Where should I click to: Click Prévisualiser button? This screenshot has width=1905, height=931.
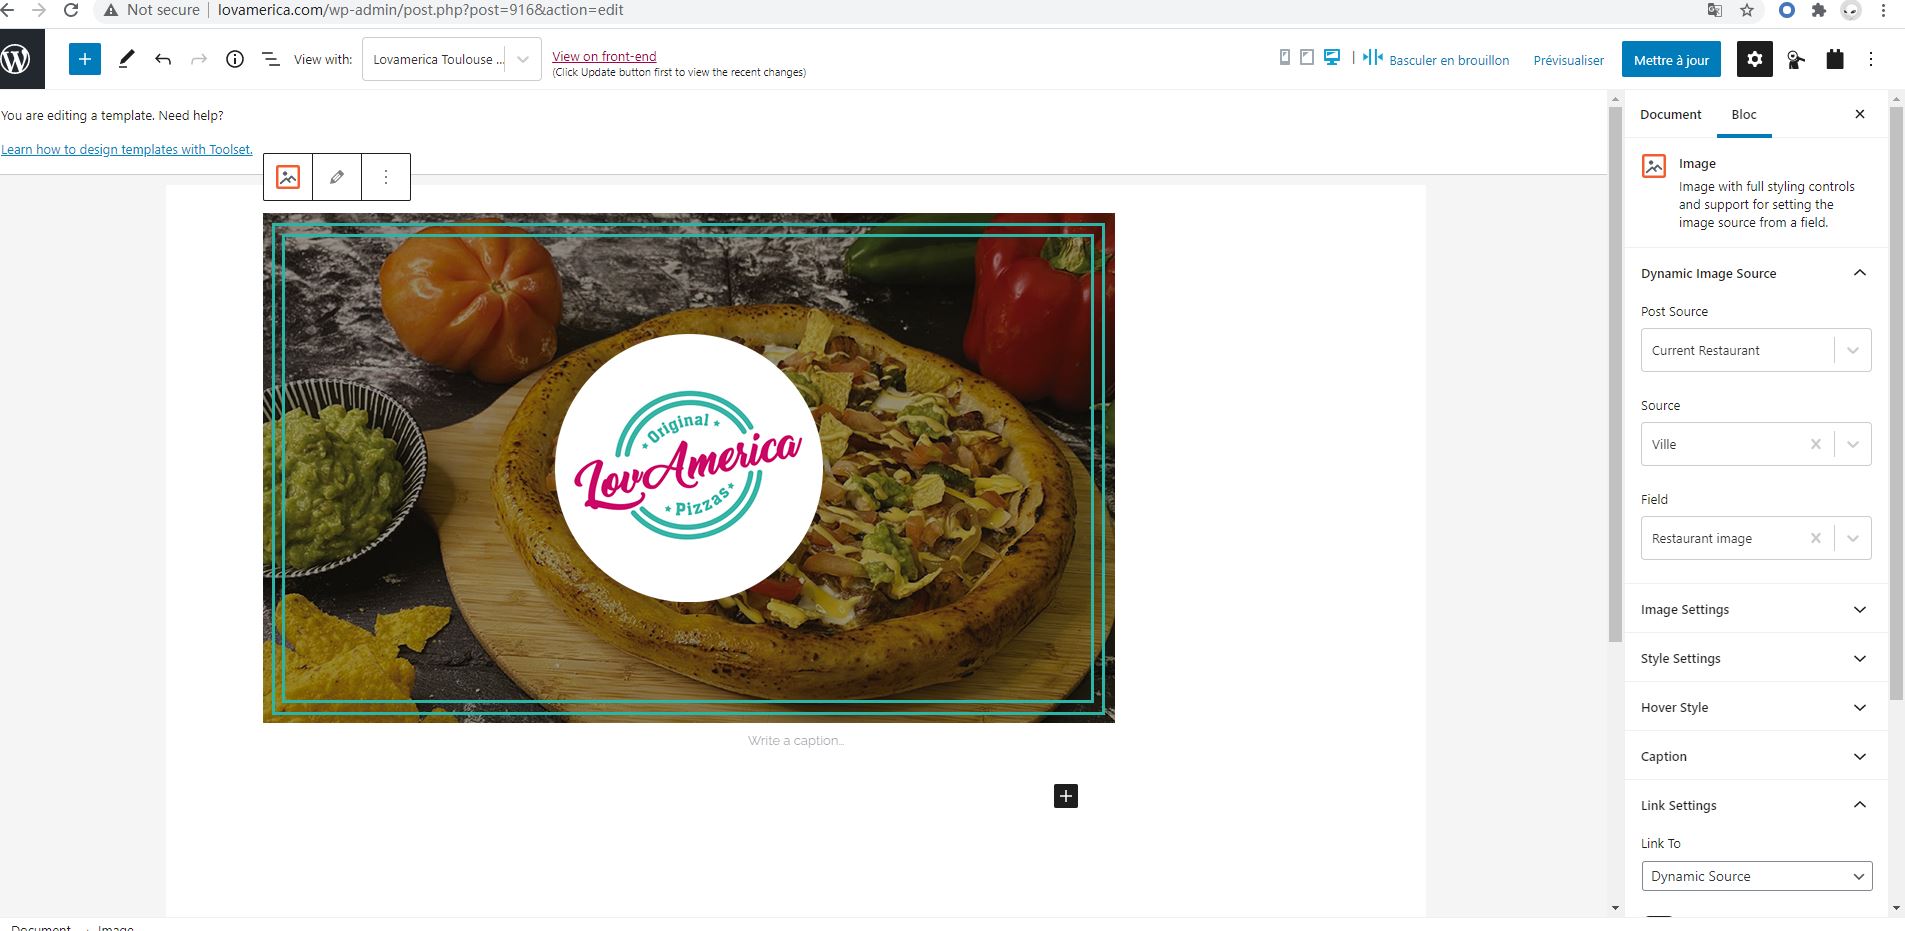pyautogui.click(x=1568, y=60)
